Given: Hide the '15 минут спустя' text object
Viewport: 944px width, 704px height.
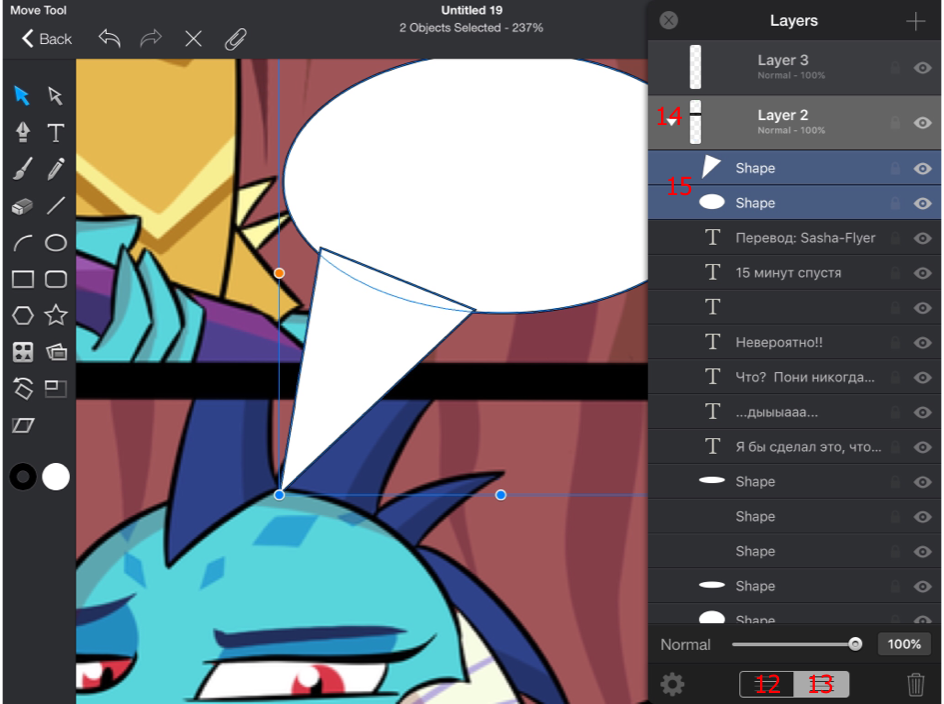Looking at the screenshot, I should pyautogui.click(x=922, y=273).
